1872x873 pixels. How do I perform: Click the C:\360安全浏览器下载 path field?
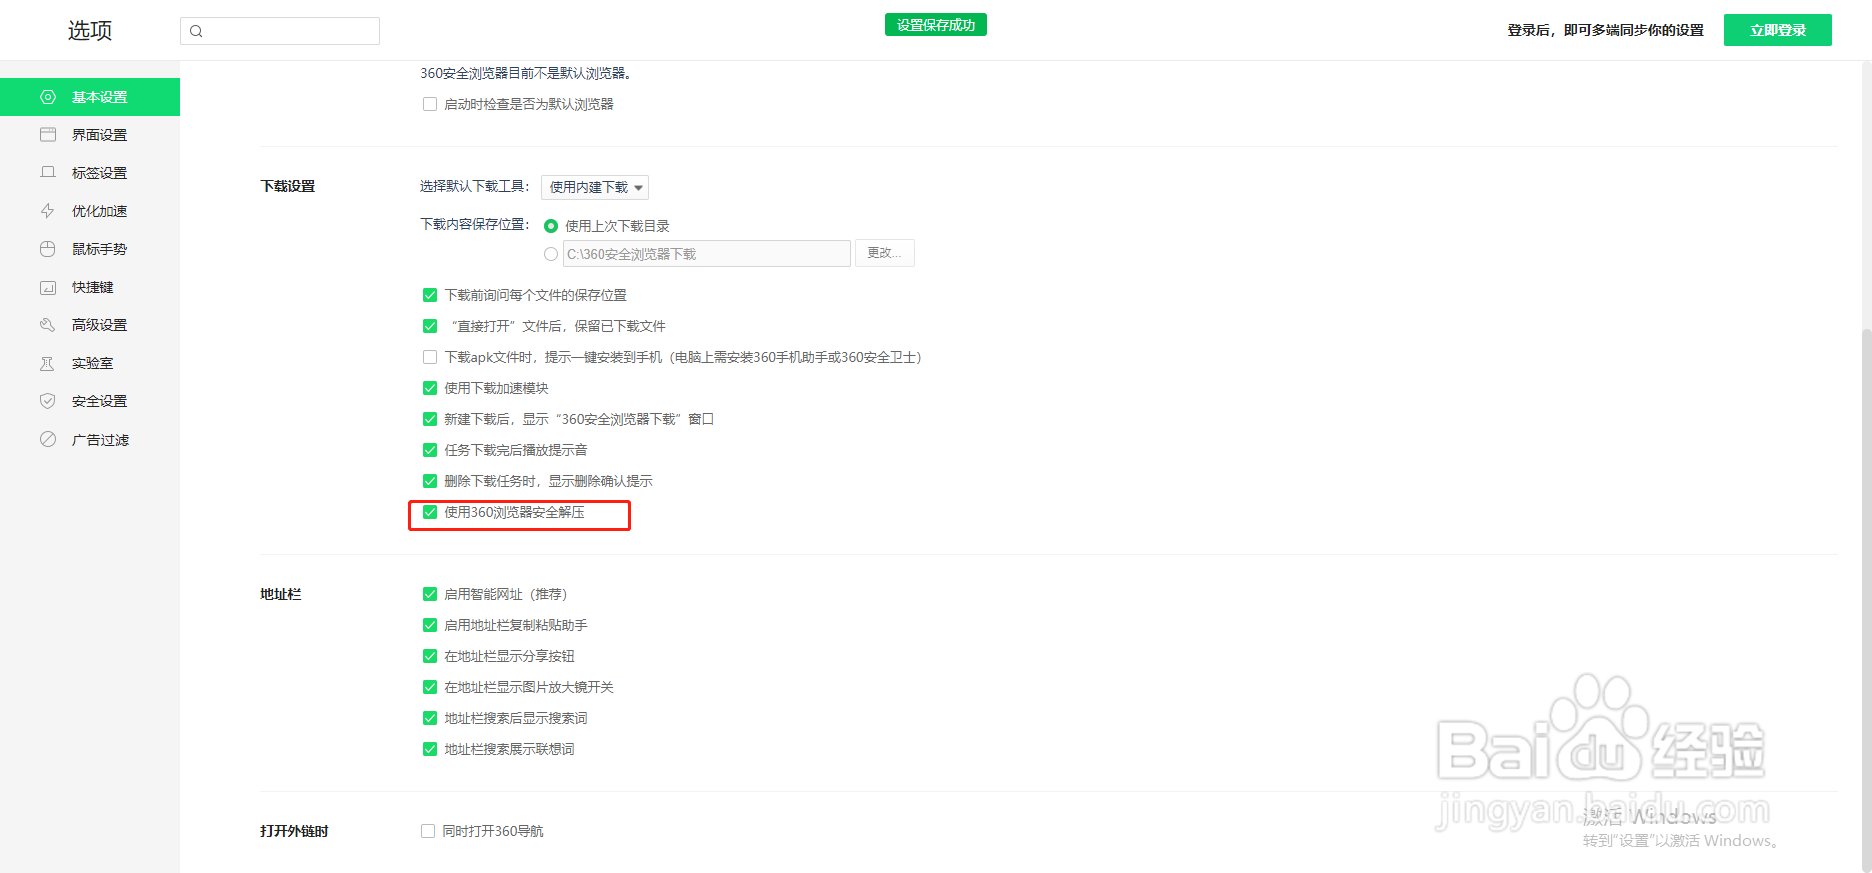707,254
